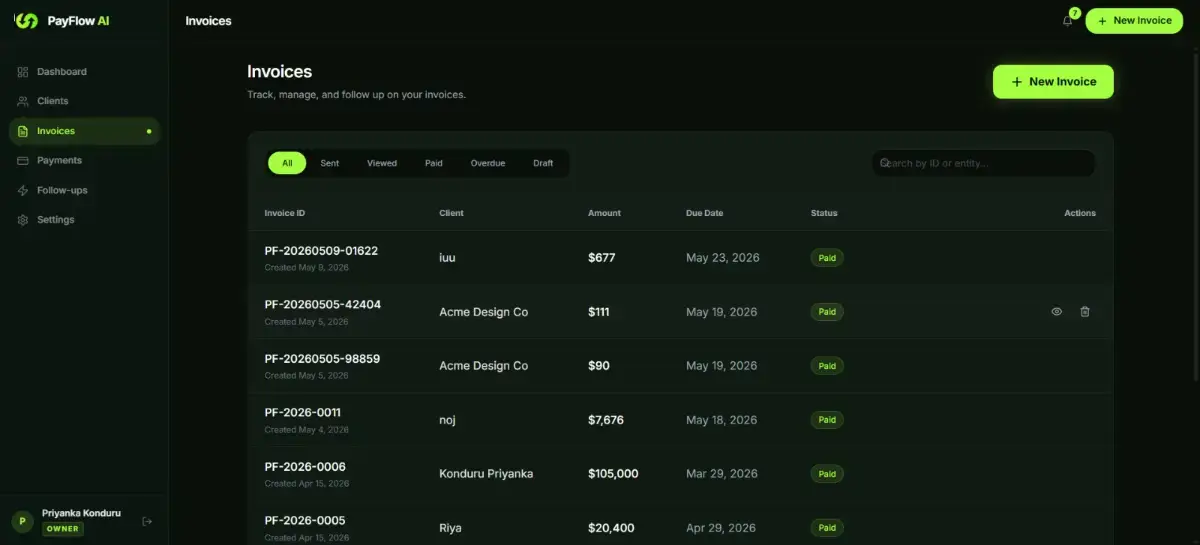The image size is (1200, 545).
Task: Select the Viewed filter tab
Action: pyautogui.click(x=382, y=163)
